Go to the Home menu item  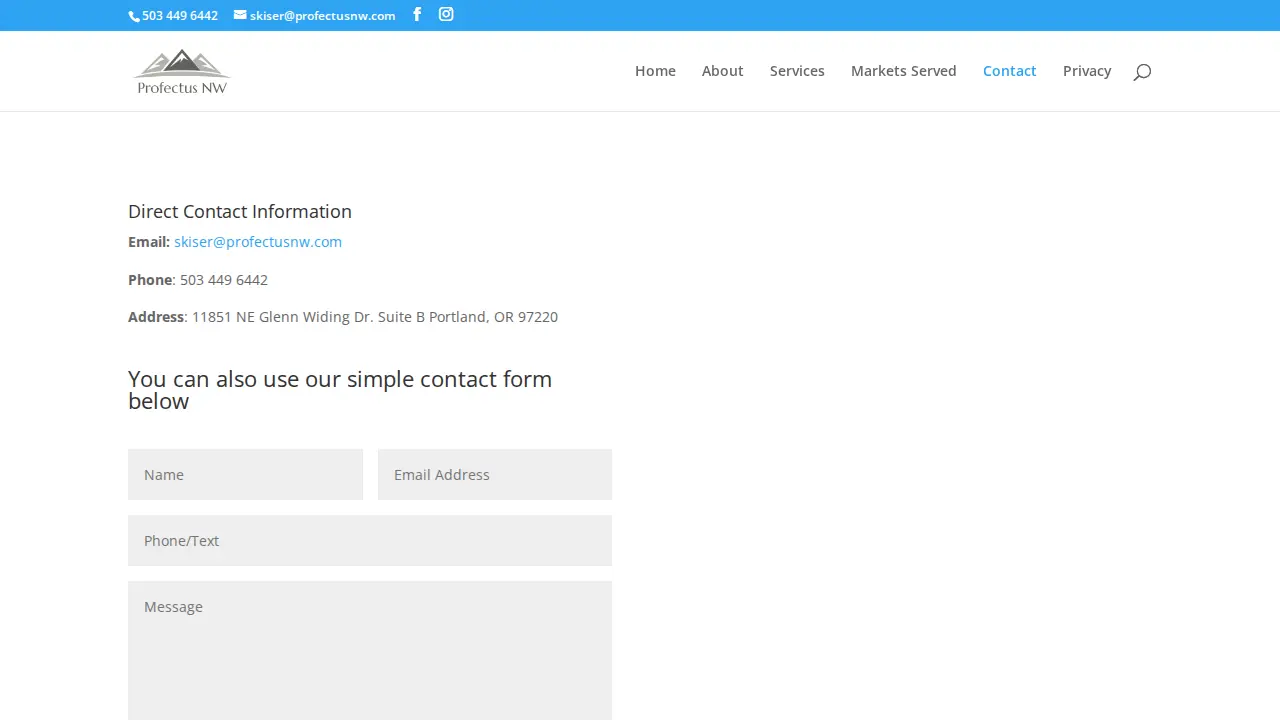(655, 71)
